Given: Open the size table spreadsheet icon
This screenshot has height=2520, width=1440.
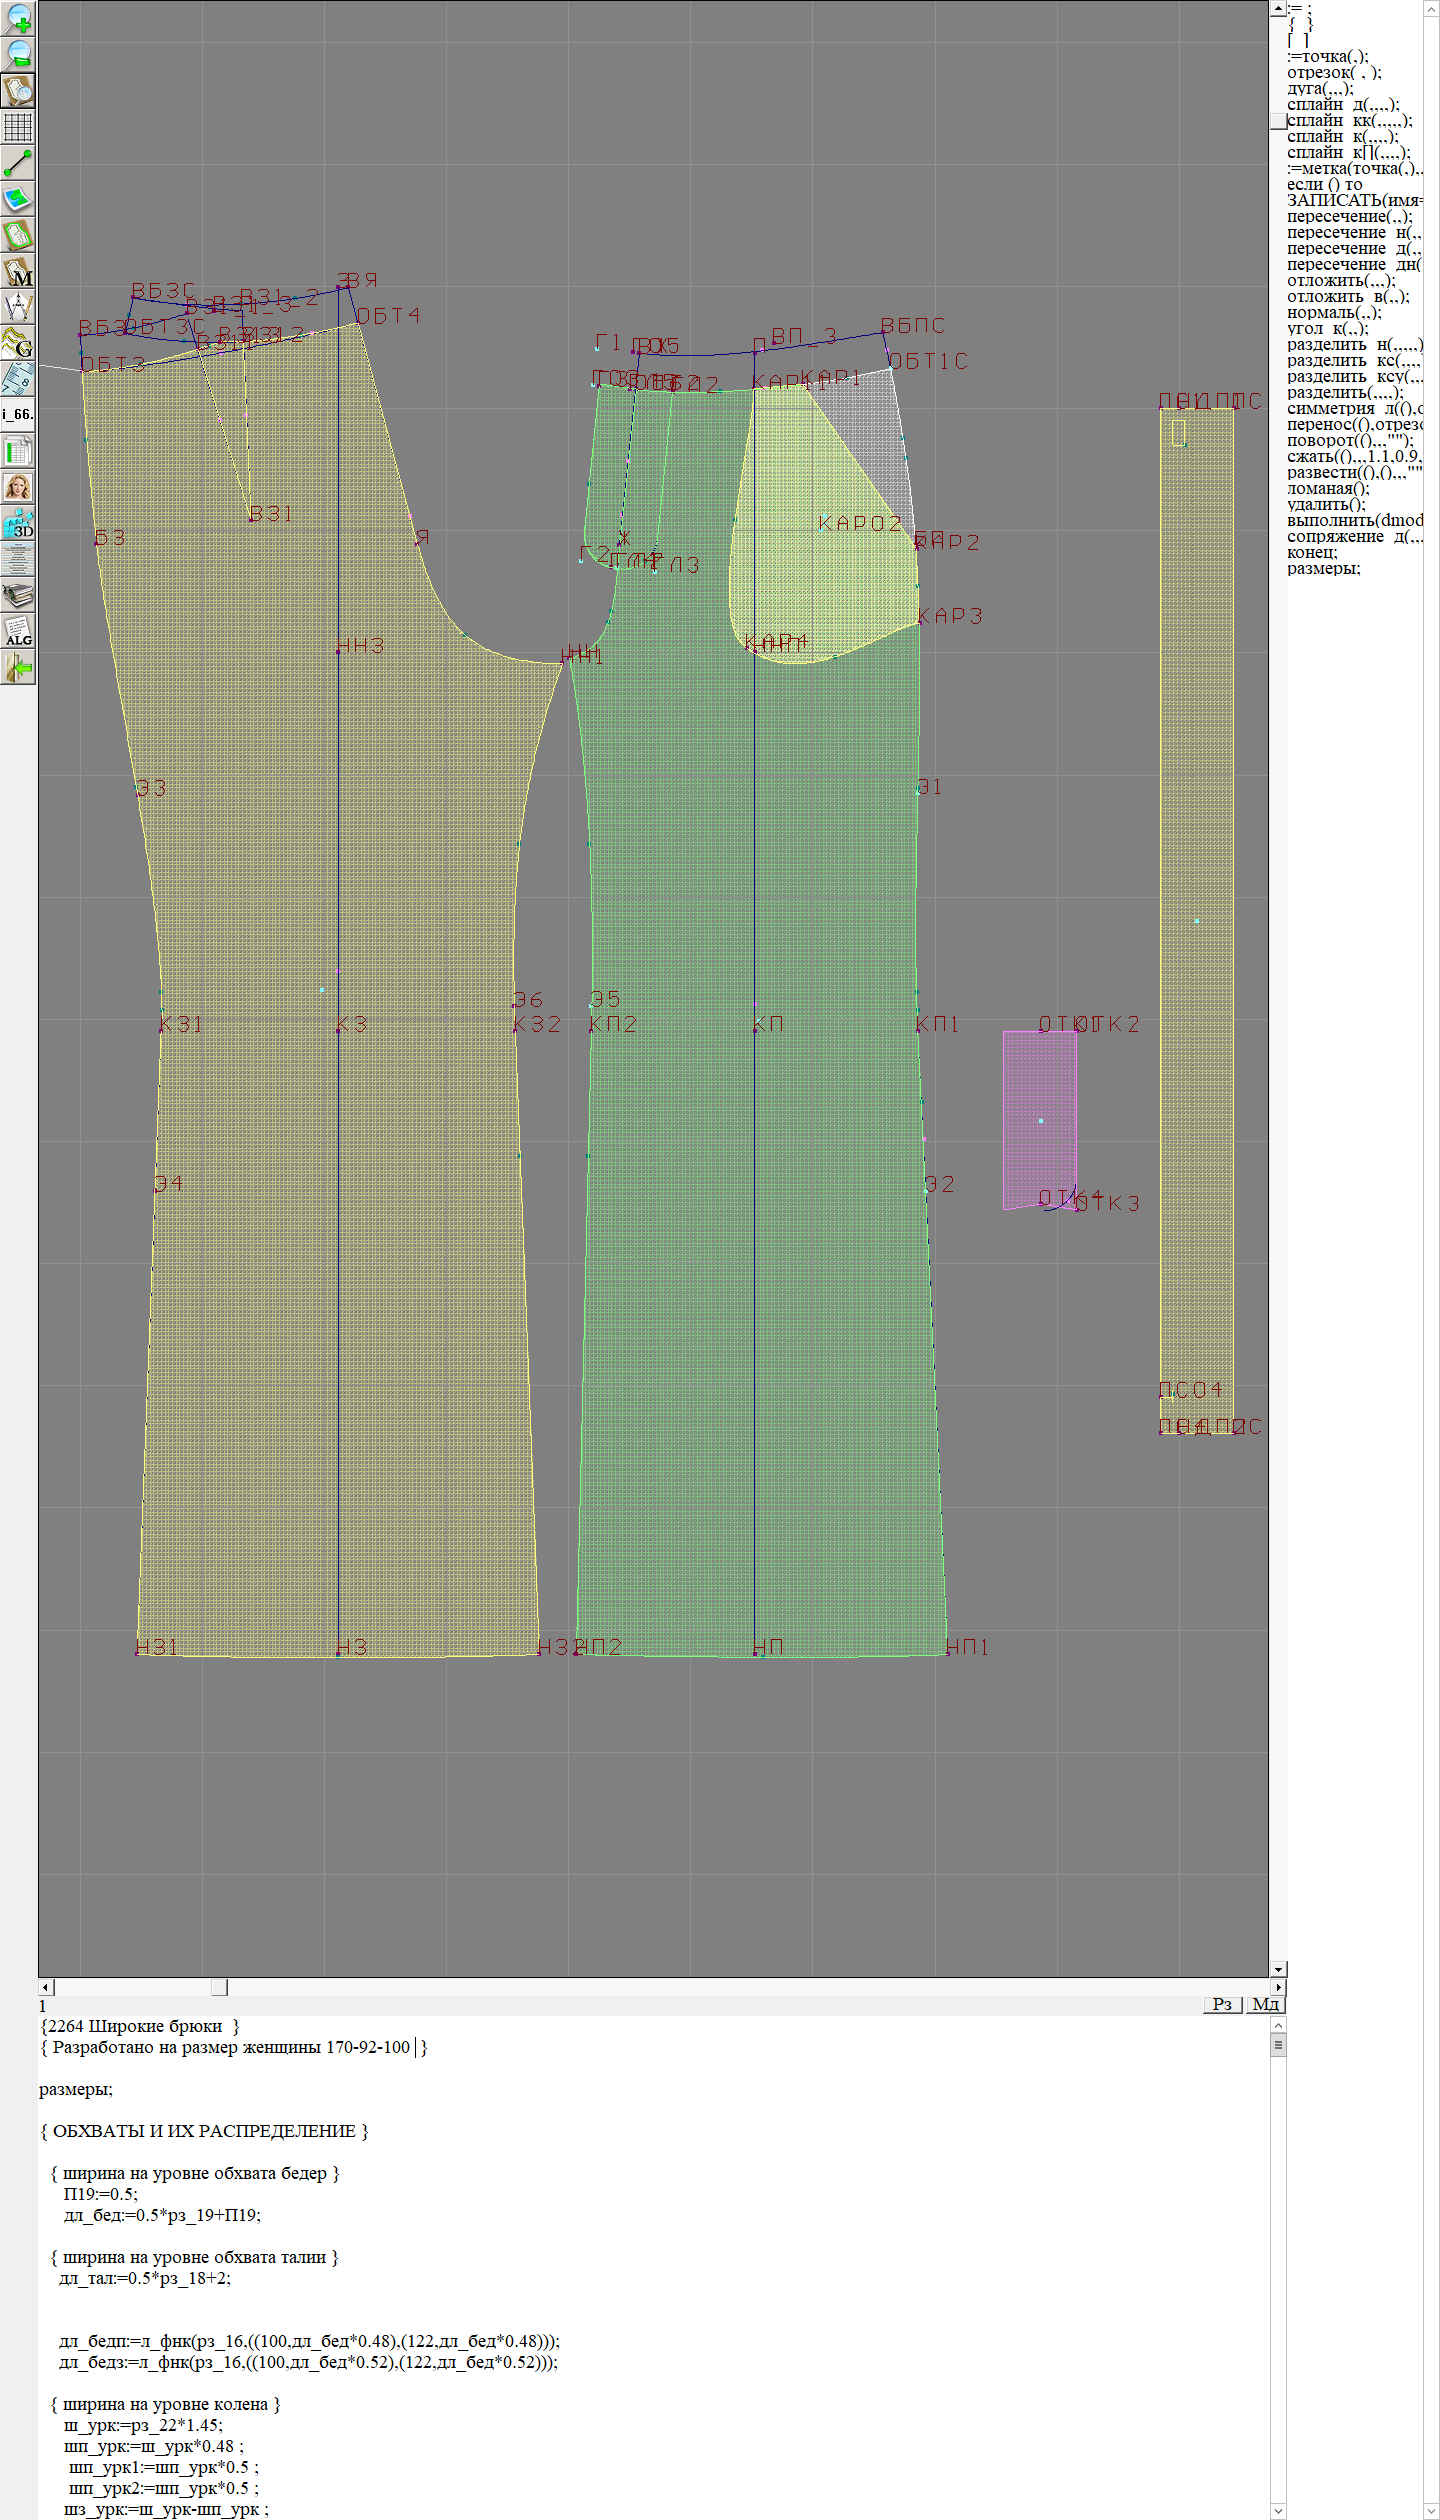Looking at the screenshot, I should [x=18, y=451].
